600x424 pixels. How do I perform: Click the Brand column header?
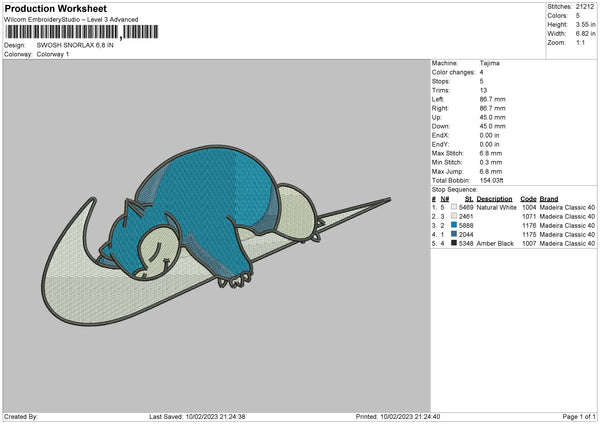(x=551, y=198)
